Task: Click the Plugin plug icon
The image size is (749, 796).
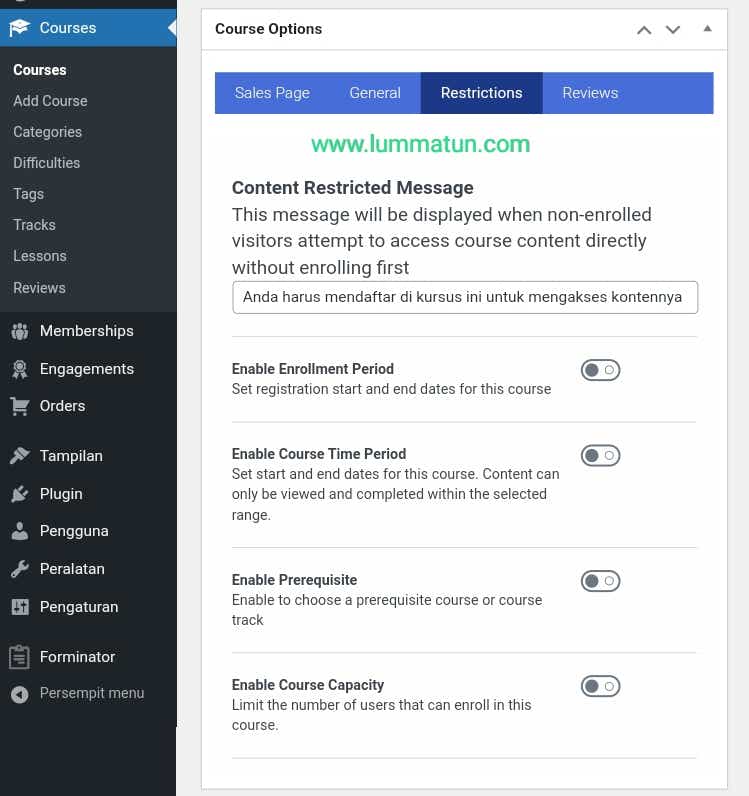Action: point(19,494)
